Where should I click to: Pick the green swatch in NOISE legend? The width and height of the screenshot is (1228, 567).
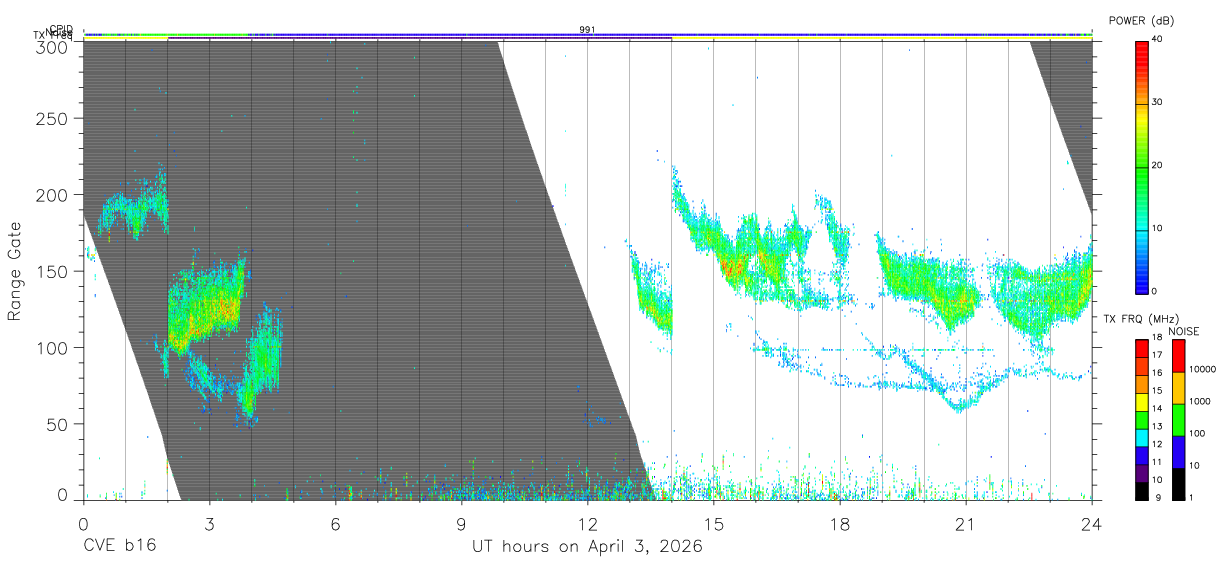coord(1179,420)
